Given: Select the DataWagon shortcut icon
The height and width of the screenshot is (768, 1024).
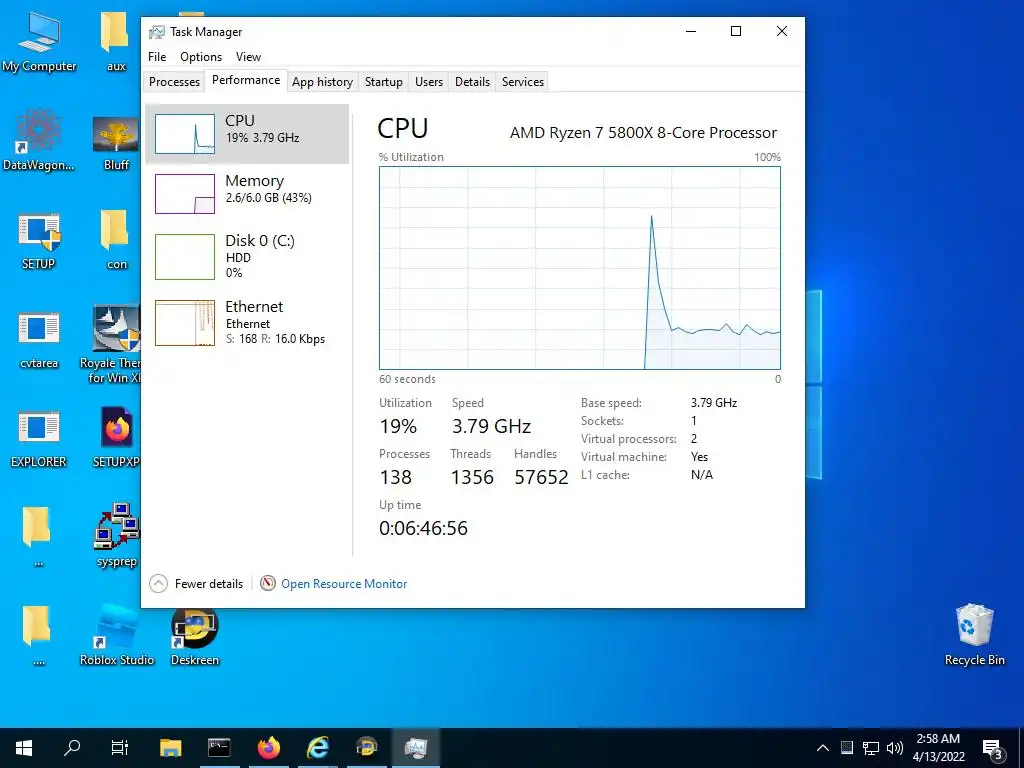Looking at the screenshot, I should (x=39, y=140).
